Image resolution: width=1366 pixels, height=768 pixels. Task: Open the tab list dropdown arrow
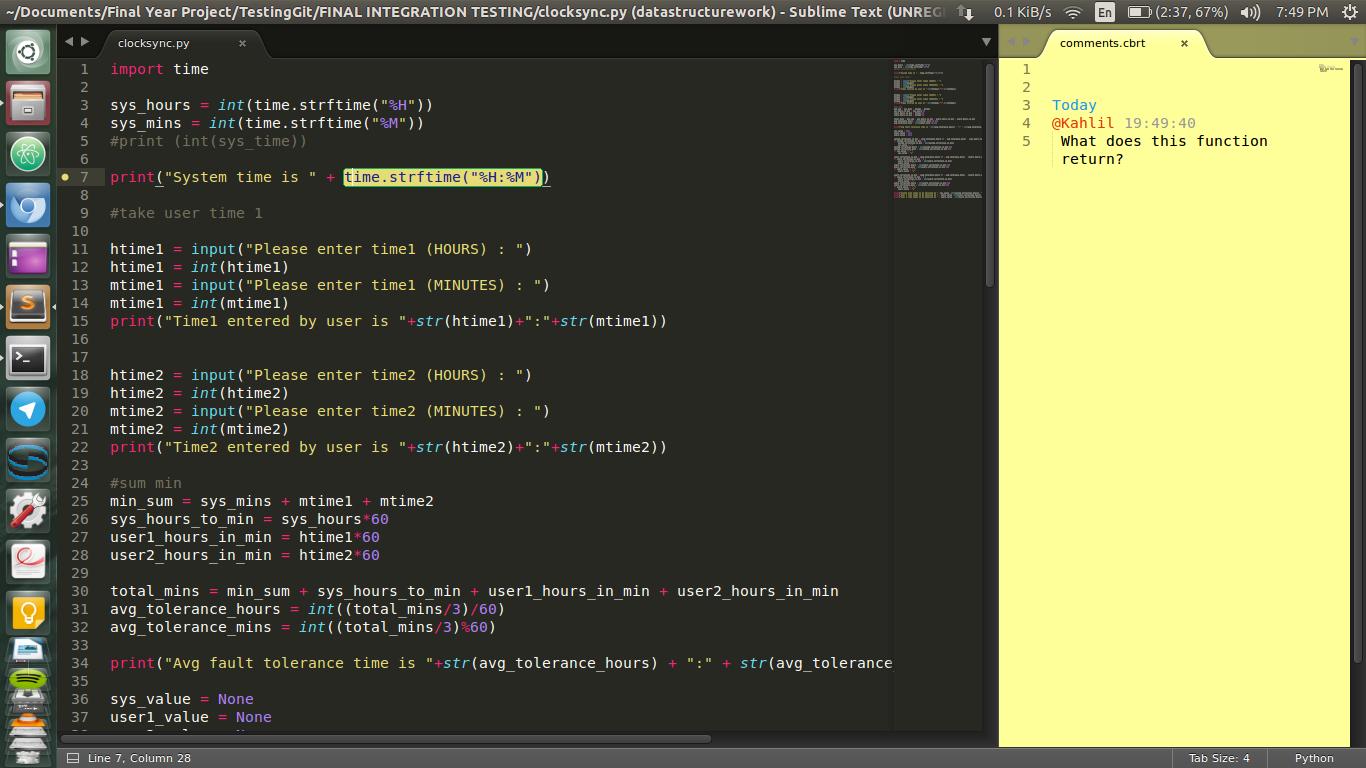[986, 42]
